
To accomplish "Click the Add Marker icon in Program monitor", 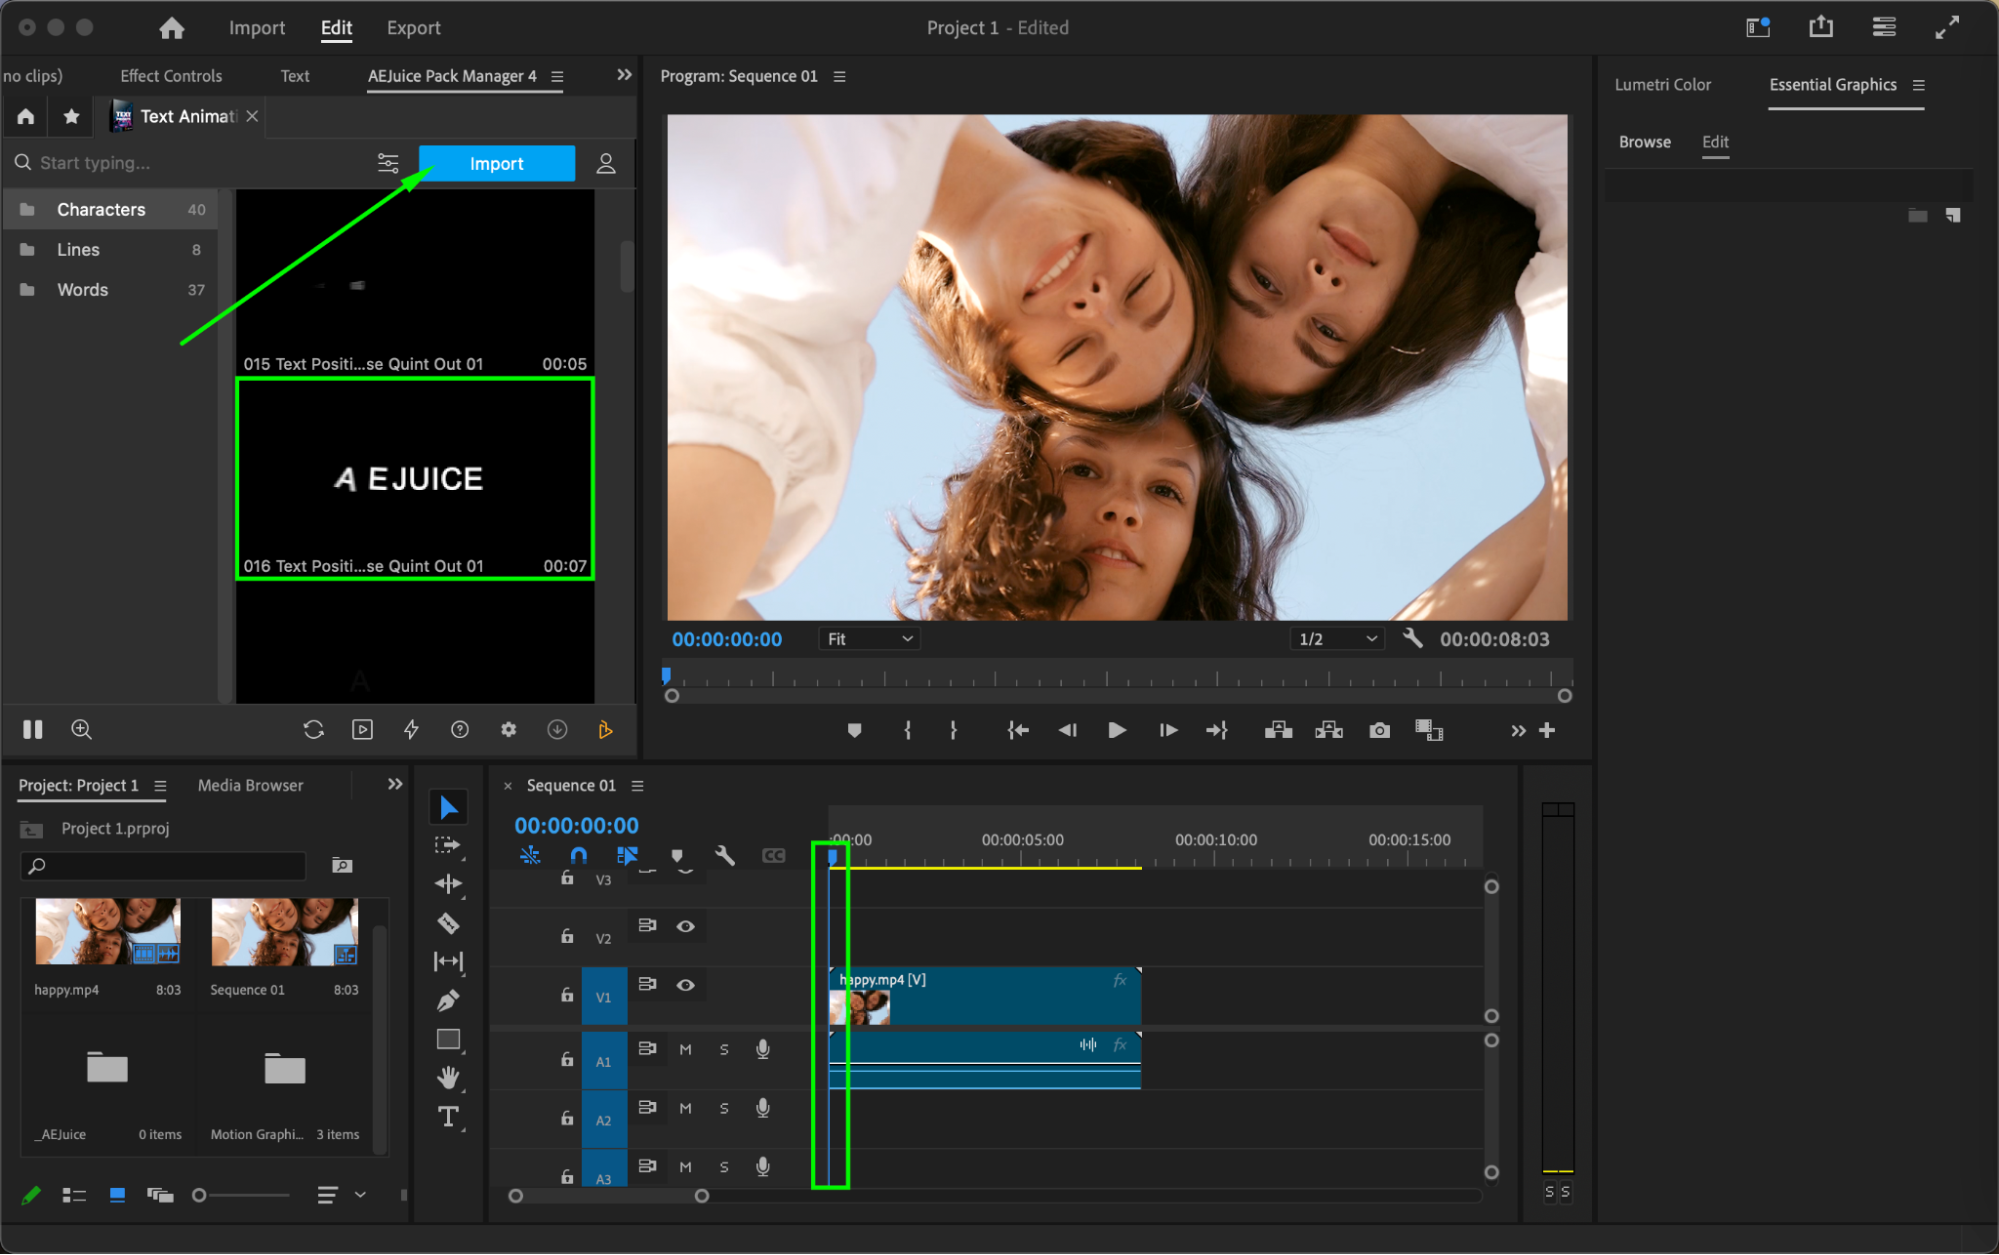I will pyautogui.click(x=854, y=731).
